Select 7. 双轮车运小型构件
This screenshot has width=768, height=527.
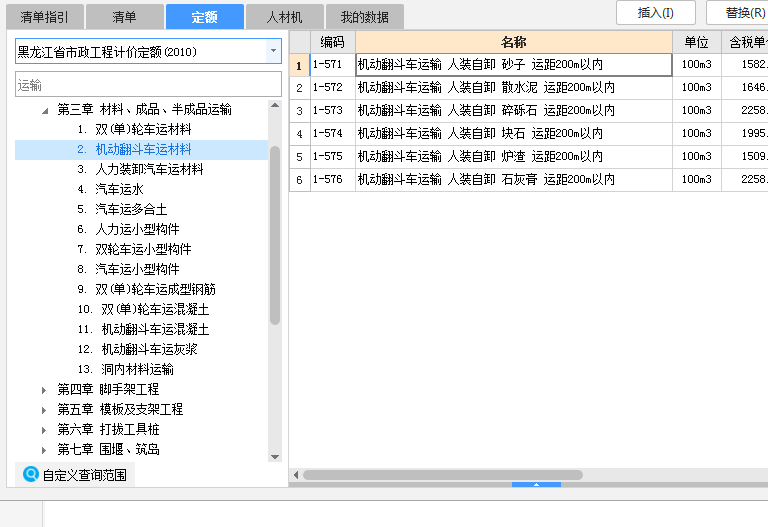pyautogui.click(x=134, y=249)
